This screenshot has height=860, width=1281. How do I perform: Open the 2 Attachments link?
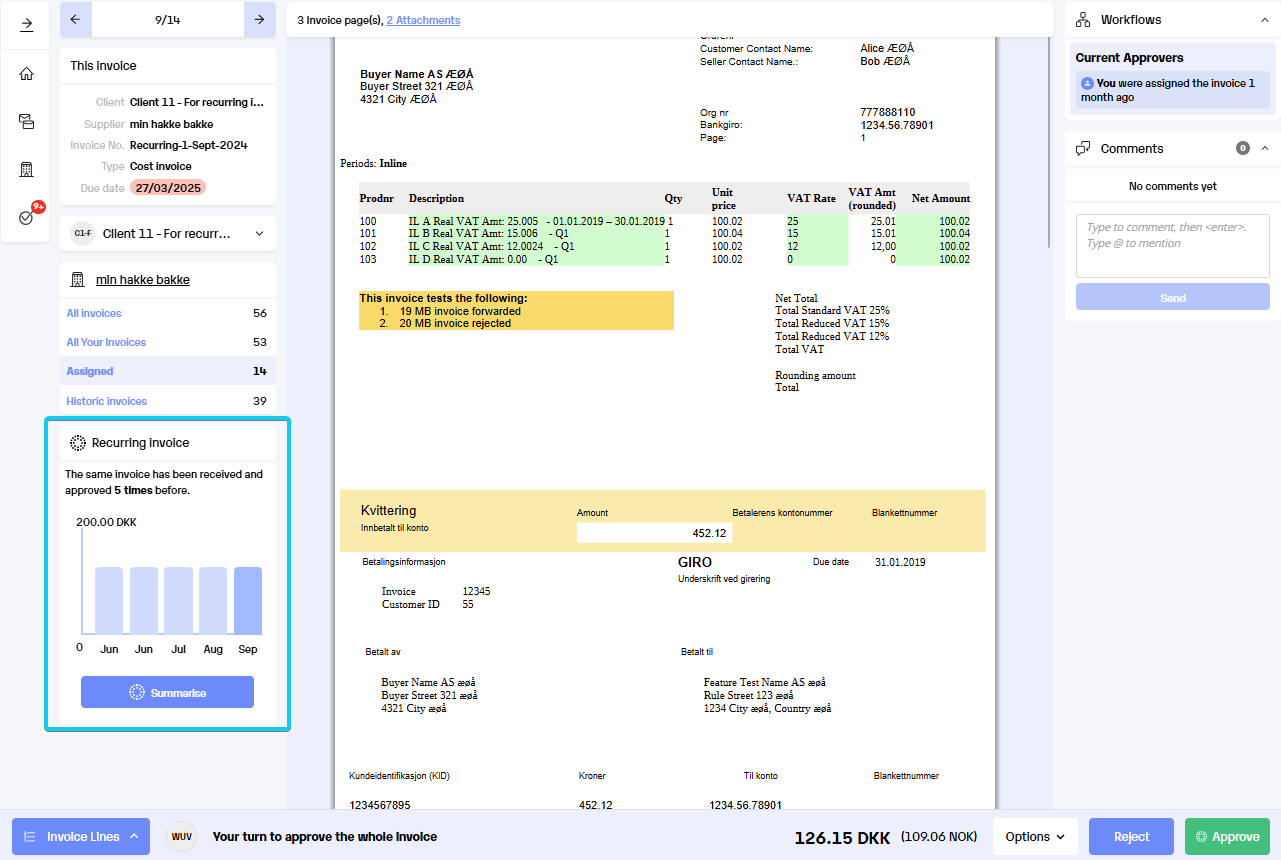pos(423,20)
